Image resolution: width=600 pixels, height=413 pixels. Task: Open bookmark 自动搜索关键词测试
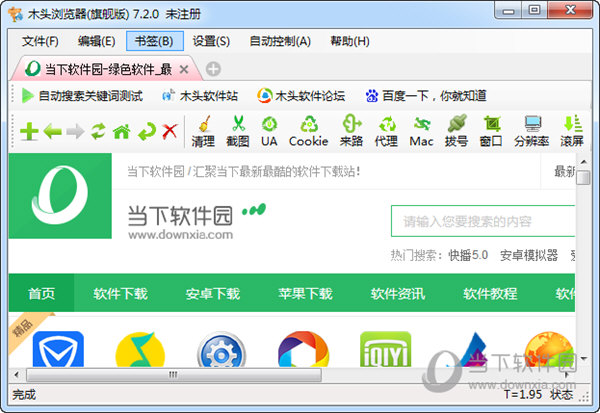pyautogui.click(x=82, y=96)
